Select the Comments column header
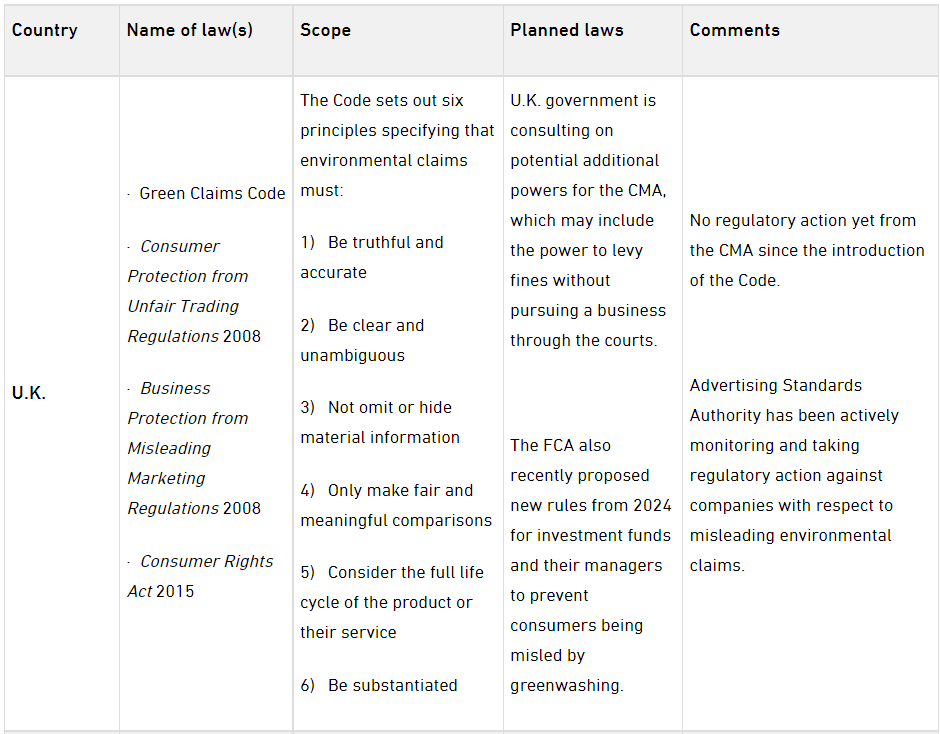 pos(735,30)
